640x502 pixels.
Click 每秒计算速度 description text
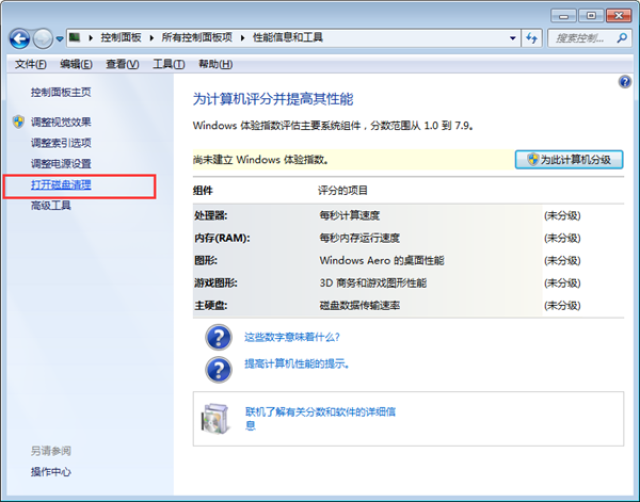click(x=349, y=215)
